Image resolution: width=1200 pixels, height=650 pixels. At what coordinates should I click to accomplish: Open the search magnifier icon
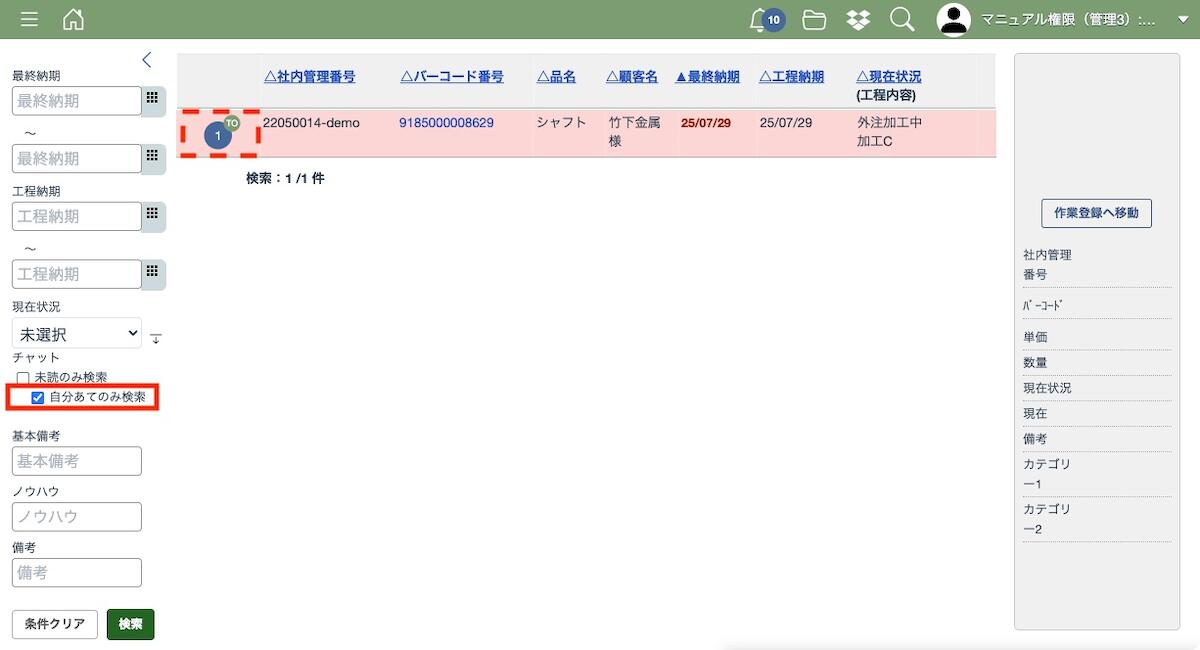(901, 20)
